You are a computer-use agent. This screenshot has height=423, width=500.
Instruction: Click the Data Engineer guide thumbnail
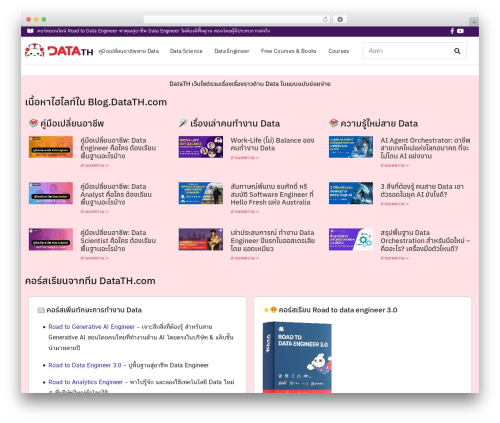pos(51,147)
